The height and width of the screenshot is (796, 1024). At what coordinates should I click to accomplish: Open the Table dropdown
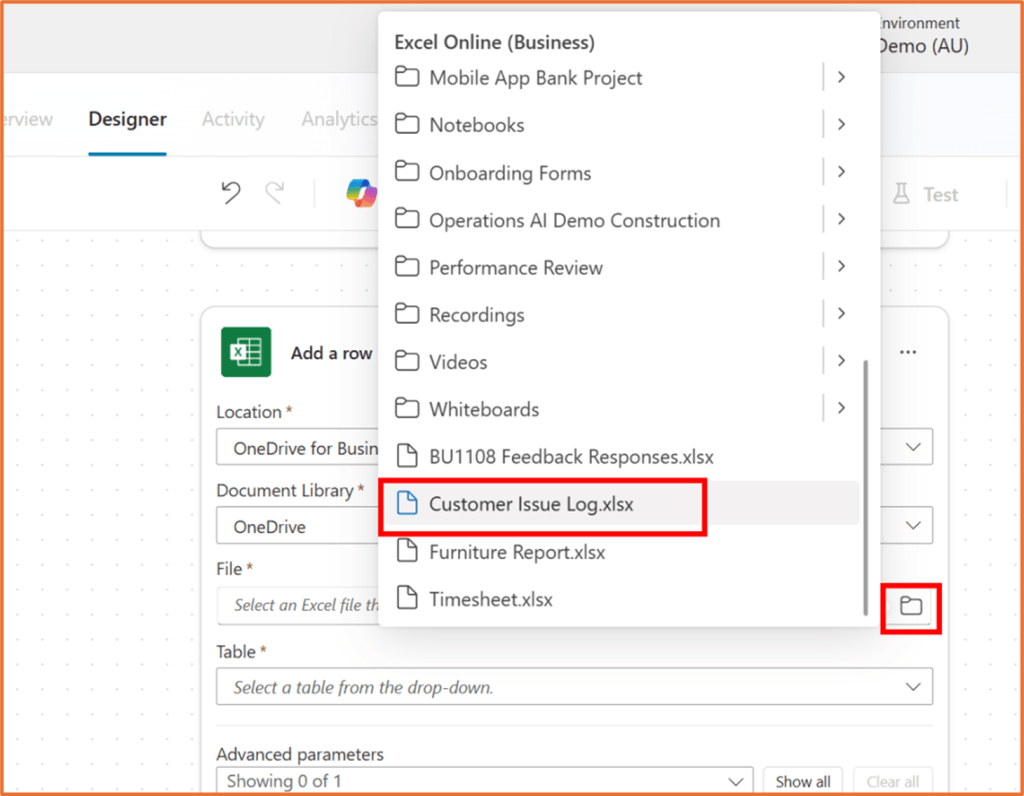(x=911, y=687)
